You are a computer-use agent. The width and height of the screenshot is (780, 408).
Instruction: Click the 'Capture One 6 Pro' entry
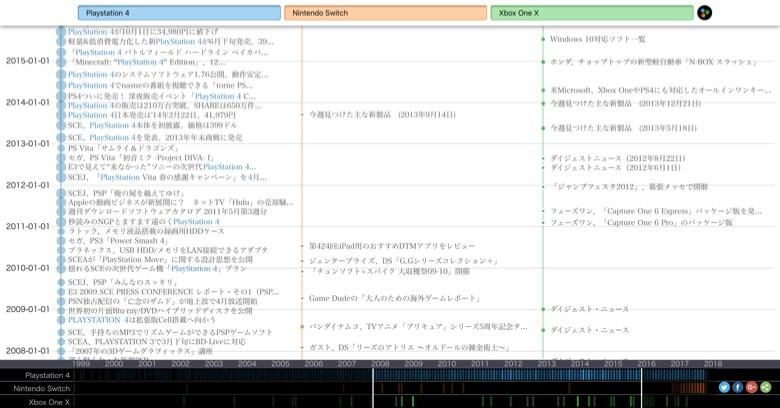click(641, 222)
